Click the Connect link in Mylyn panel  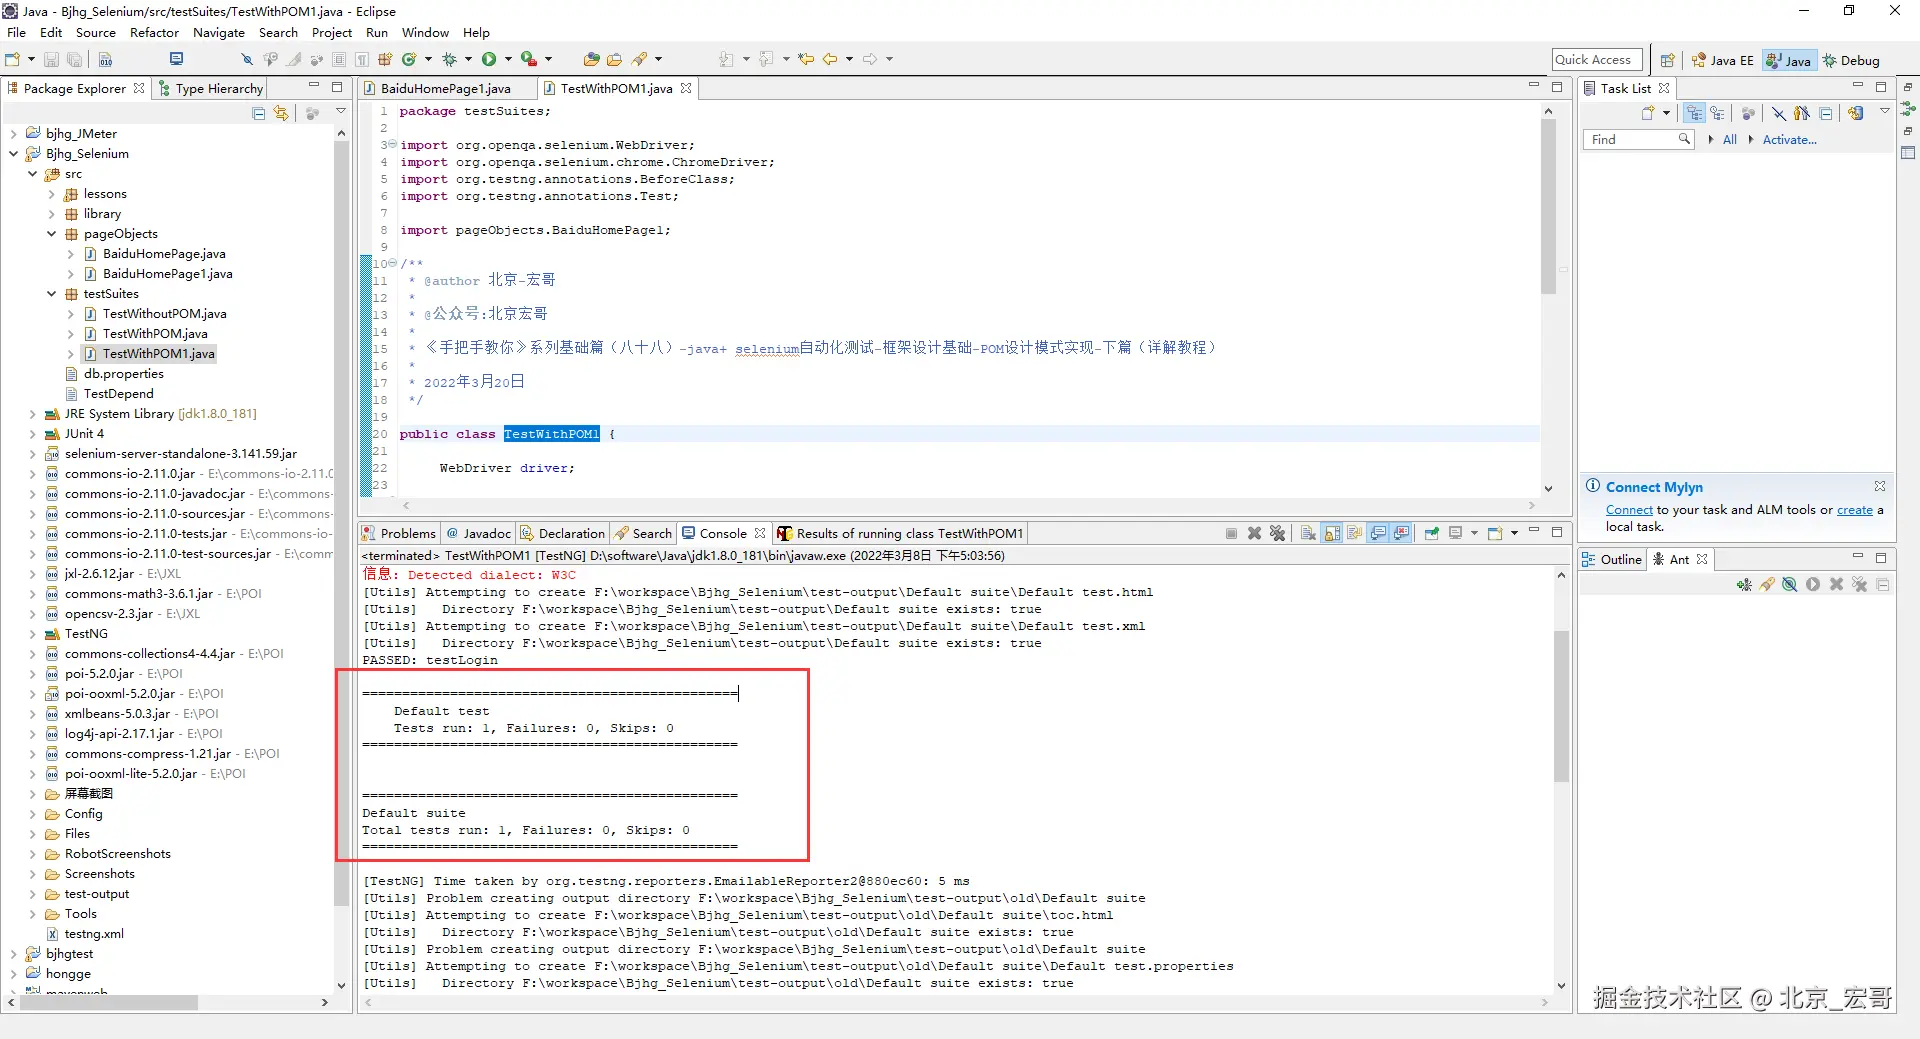pyautogui.click(x=1629, y=510)
